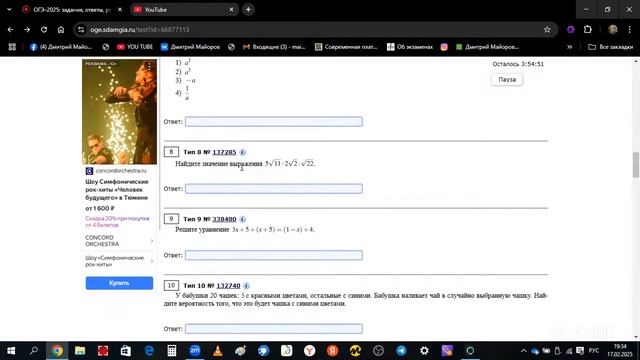This screenshot has height=360, width=640.
Task: Open Telegram from the taskbar
Action: 401,351
